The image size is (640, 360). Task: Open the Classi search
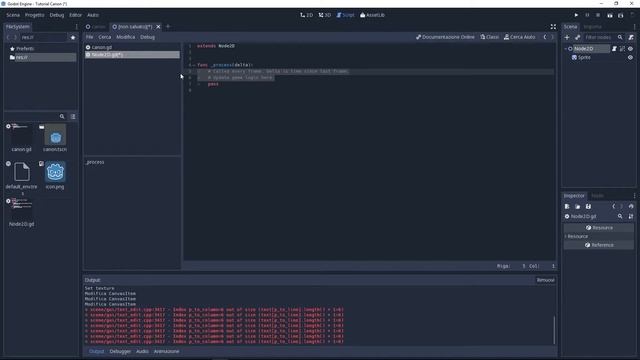pos(489,37)
